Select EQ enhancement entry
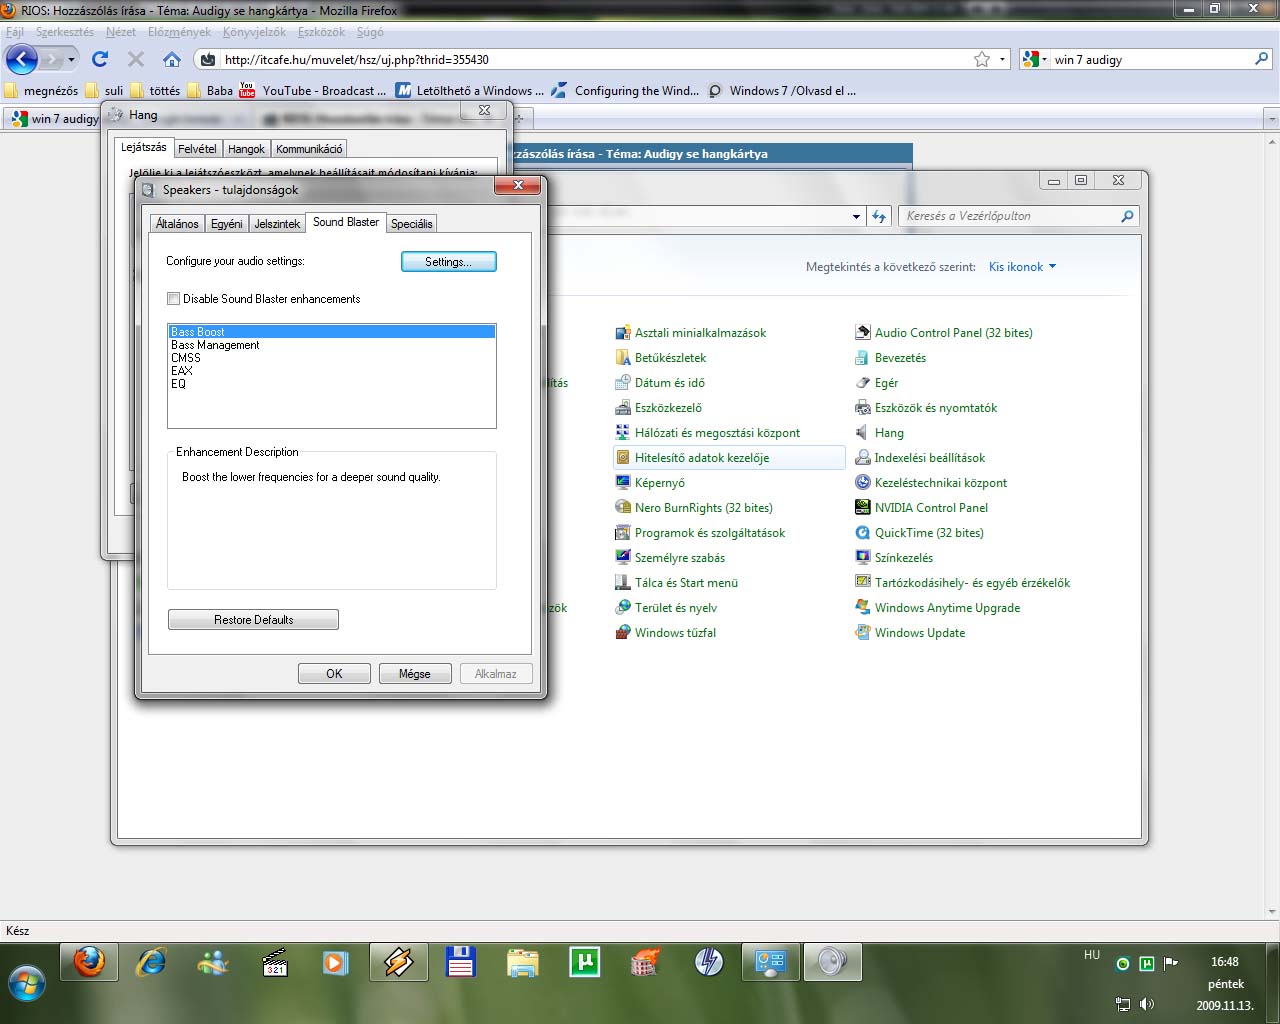1280x1024 pixels. (x=332, y=384)
